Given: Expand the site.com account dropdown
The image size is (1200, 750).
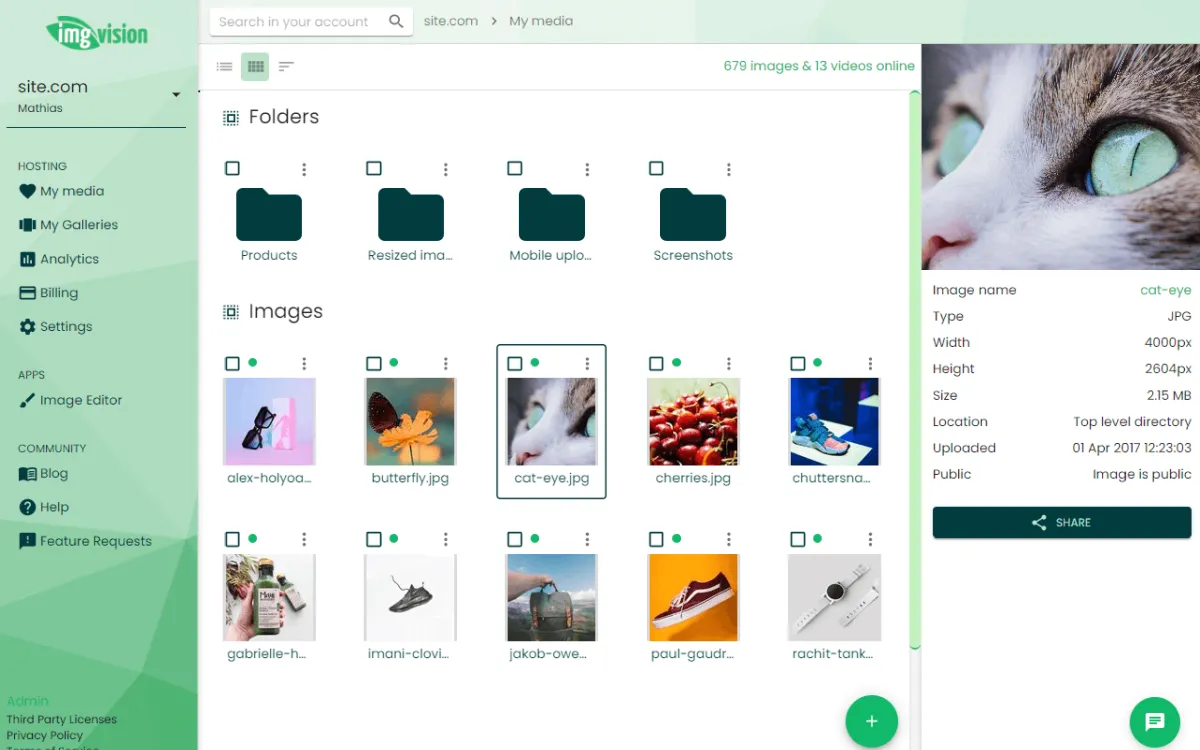Looking at the screenshot, I should point(176,95).
